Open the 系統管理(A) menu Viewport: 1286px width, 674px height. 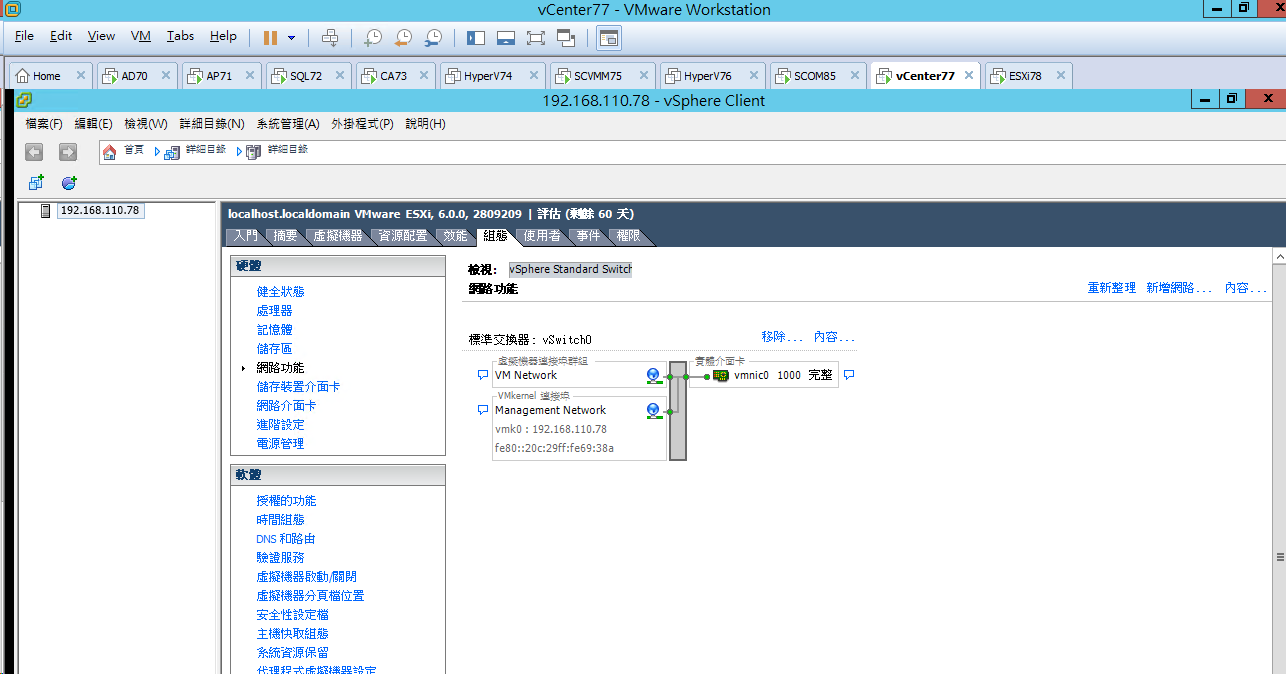point(288,124)
